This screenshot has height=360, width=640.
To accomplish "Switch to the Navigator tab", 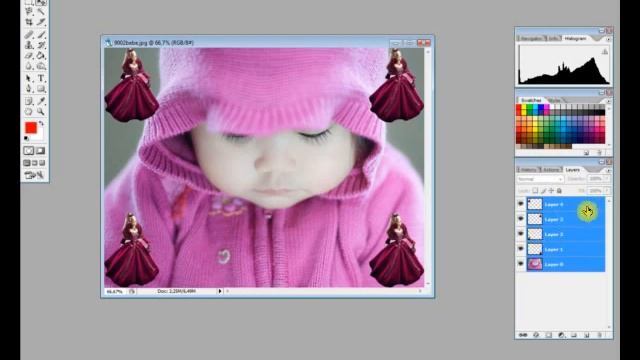I will (531, 38).
